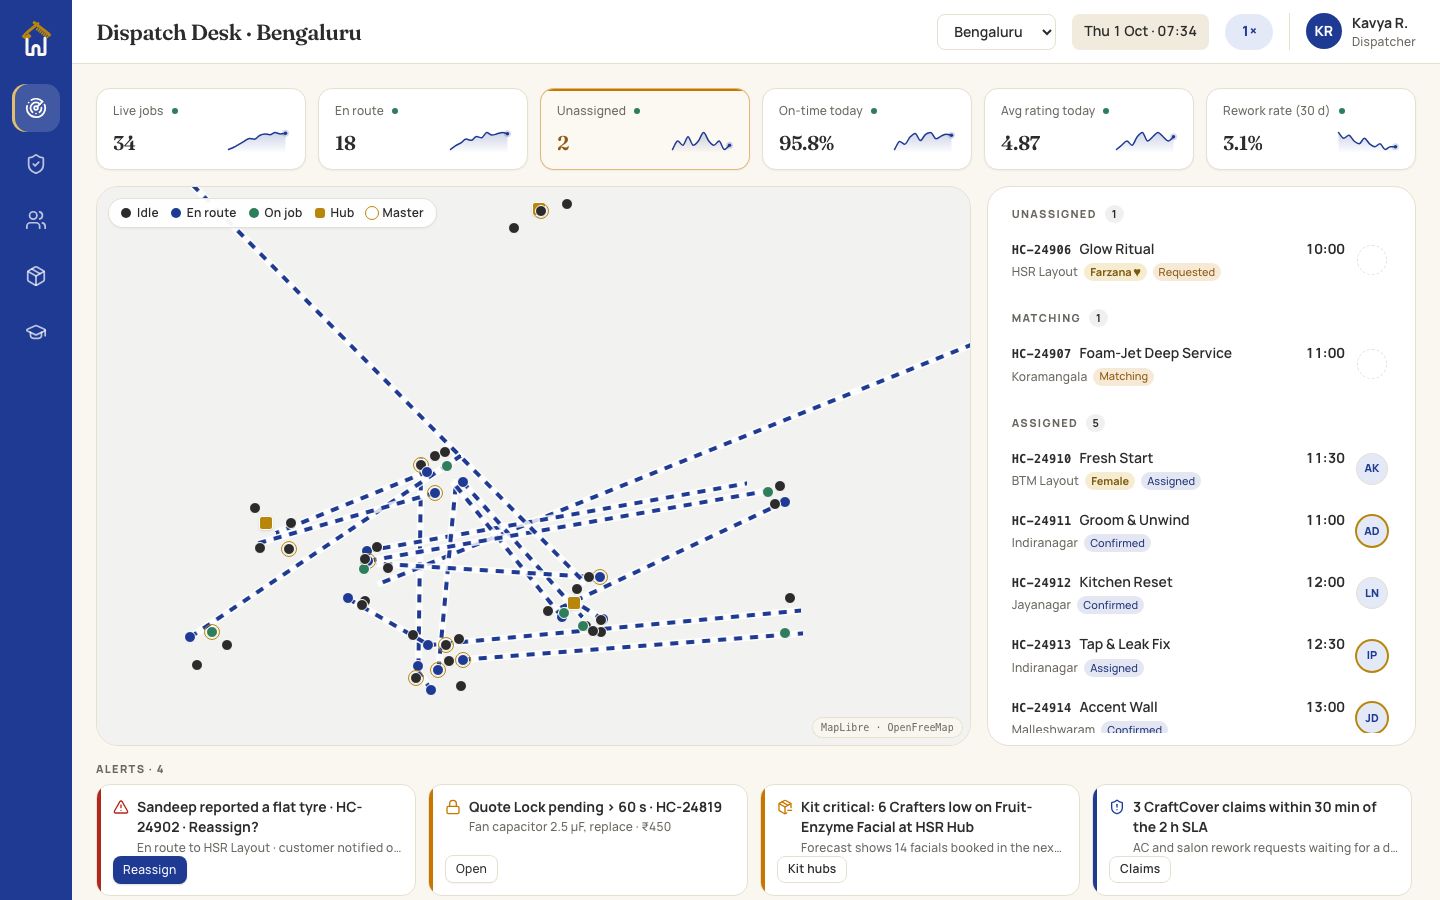The height and width of the screenshot is (900, 1440).
Task: Open the kit box sidebar icon
Action: pos(36,276)
